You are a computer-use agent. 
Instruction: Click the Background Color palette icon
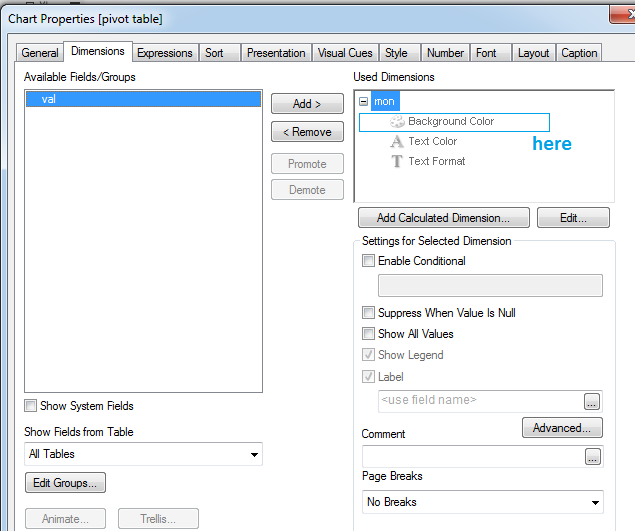pos(397,122)
